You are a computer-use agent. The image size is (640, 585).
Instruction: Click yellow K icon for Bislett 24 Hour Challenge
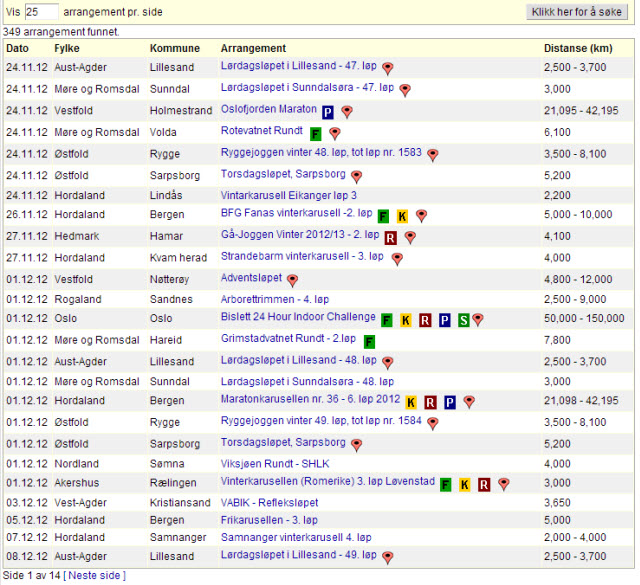point(406,320)
